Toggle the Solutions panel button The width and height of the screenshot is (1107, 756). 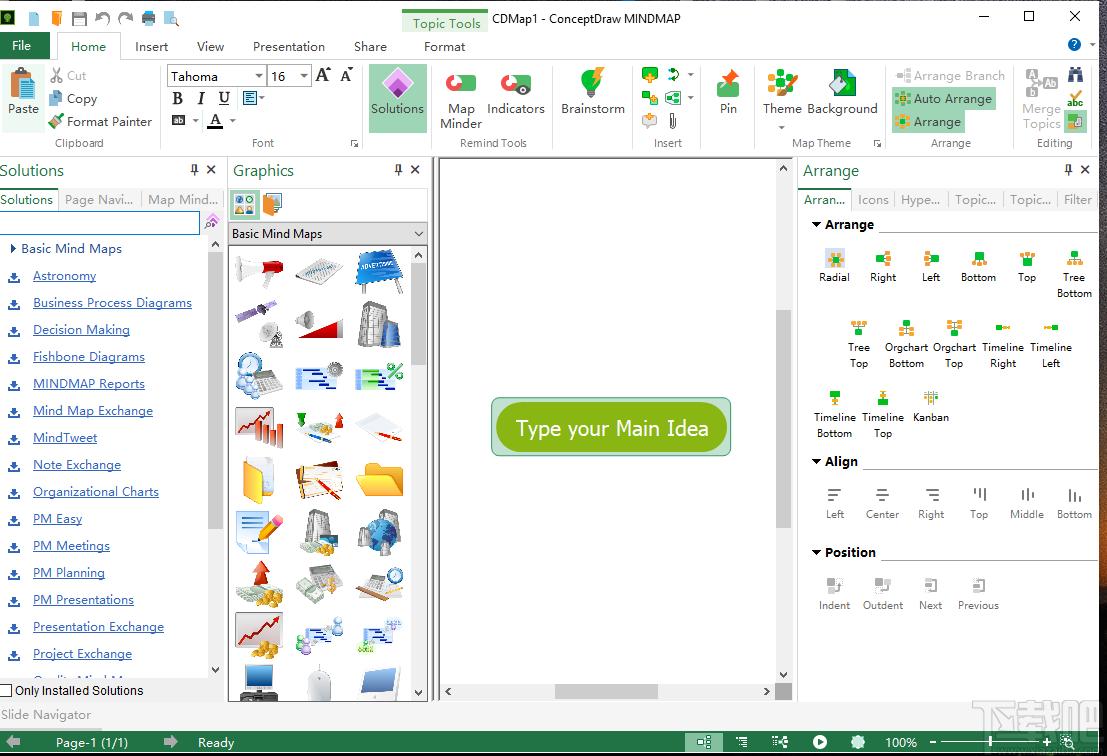pos(397,98)
